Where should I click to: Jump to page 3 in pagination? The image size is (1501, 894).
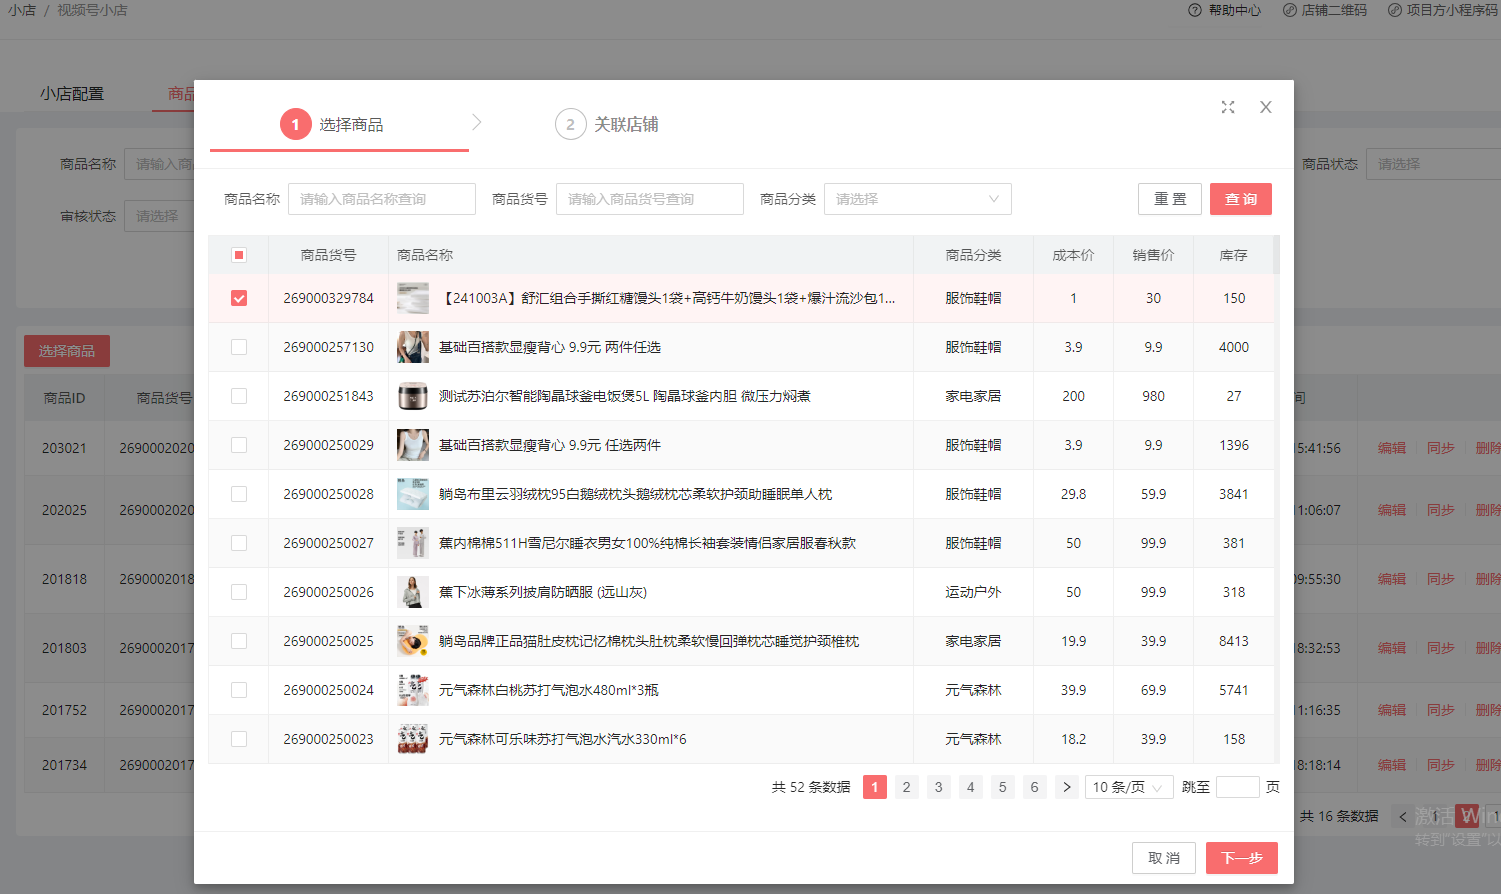point(938,787)
